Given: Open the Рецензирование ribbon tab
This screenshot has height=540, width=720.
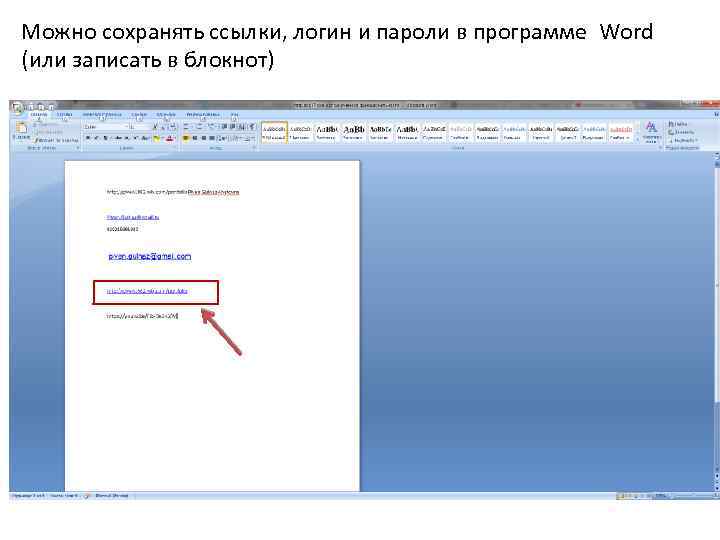Looking at the screenshot, I should 203,114.
